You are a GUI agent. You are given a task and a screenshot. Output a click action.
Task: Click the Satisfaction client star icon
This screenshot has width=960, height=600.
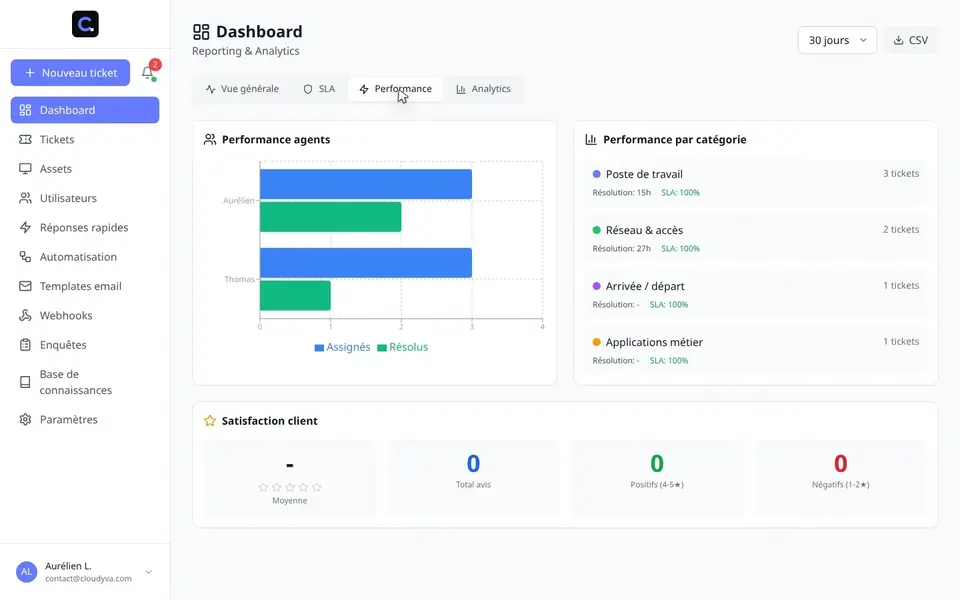point(210,421)
